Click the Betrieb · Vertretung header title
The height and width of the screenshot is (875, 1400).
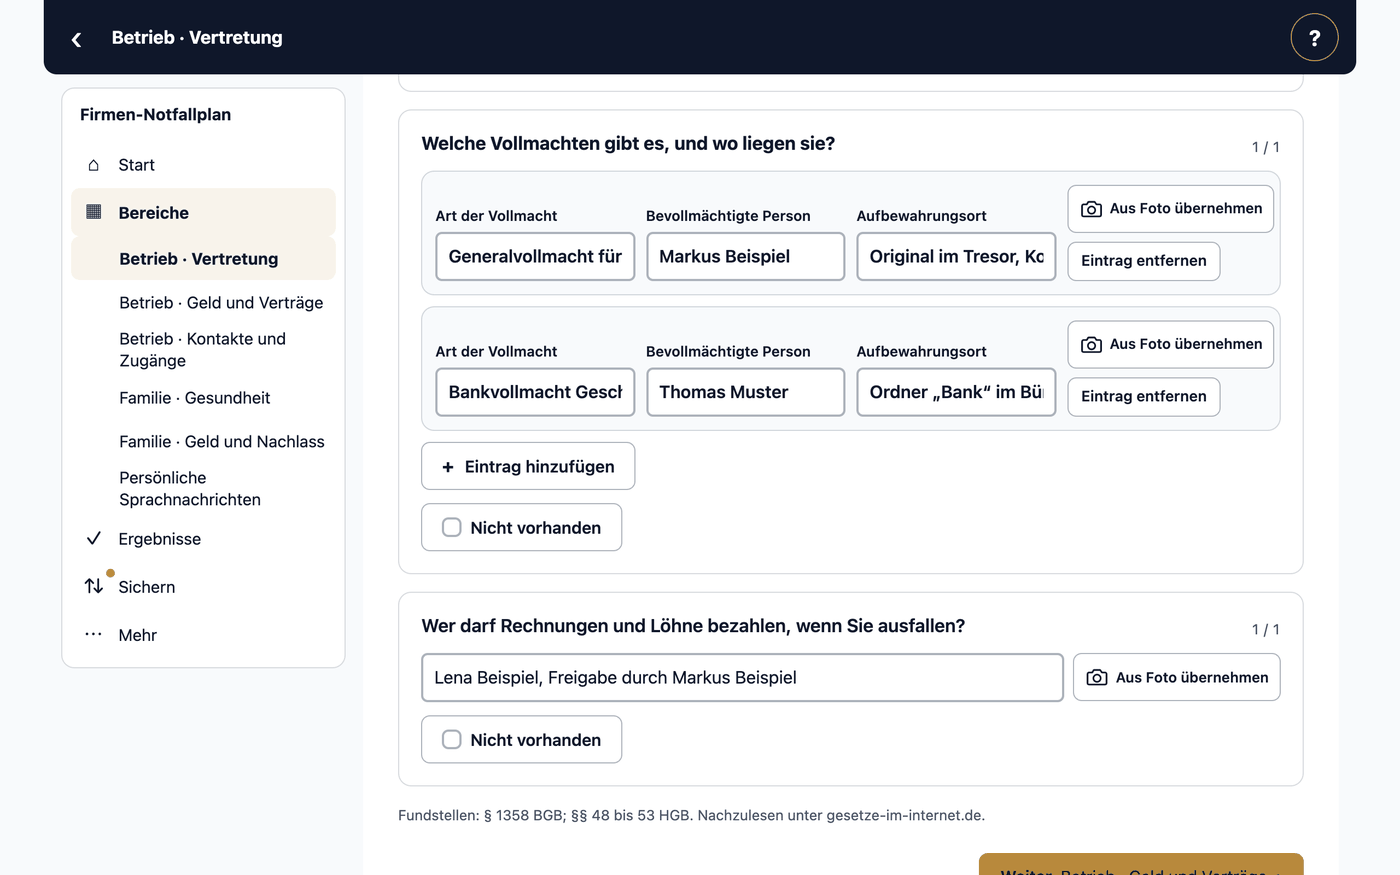coord(197,37)
